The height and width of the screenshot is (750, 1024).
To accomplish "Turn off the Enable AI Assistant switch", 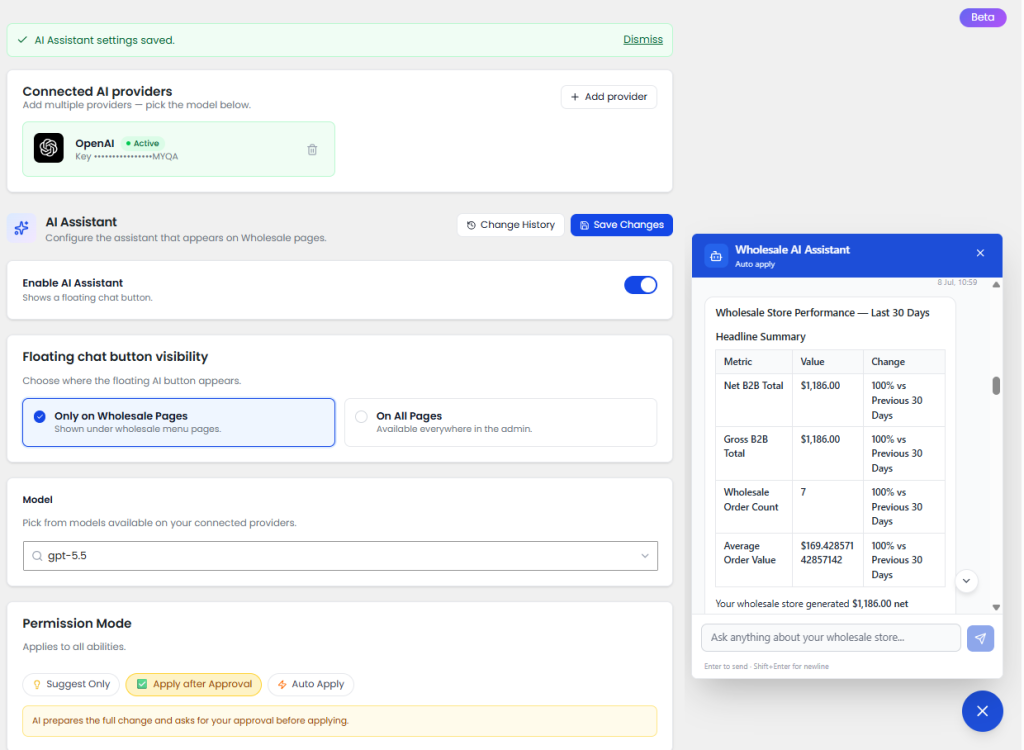I will point(640,285).
